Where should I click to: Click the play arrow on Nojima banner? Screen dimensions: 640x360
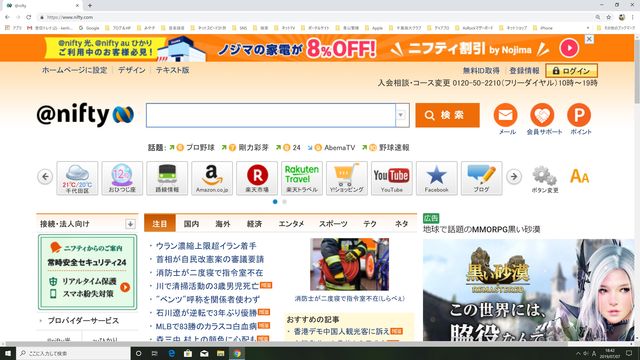[569, 48]
